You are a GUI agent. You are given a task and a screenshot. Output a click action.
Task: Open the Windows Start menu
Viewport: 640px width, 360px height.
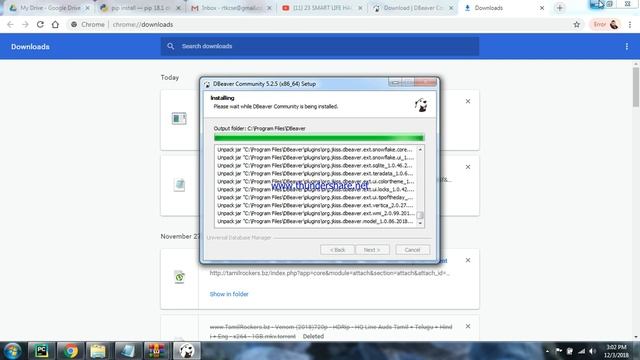tap(13, 351)
